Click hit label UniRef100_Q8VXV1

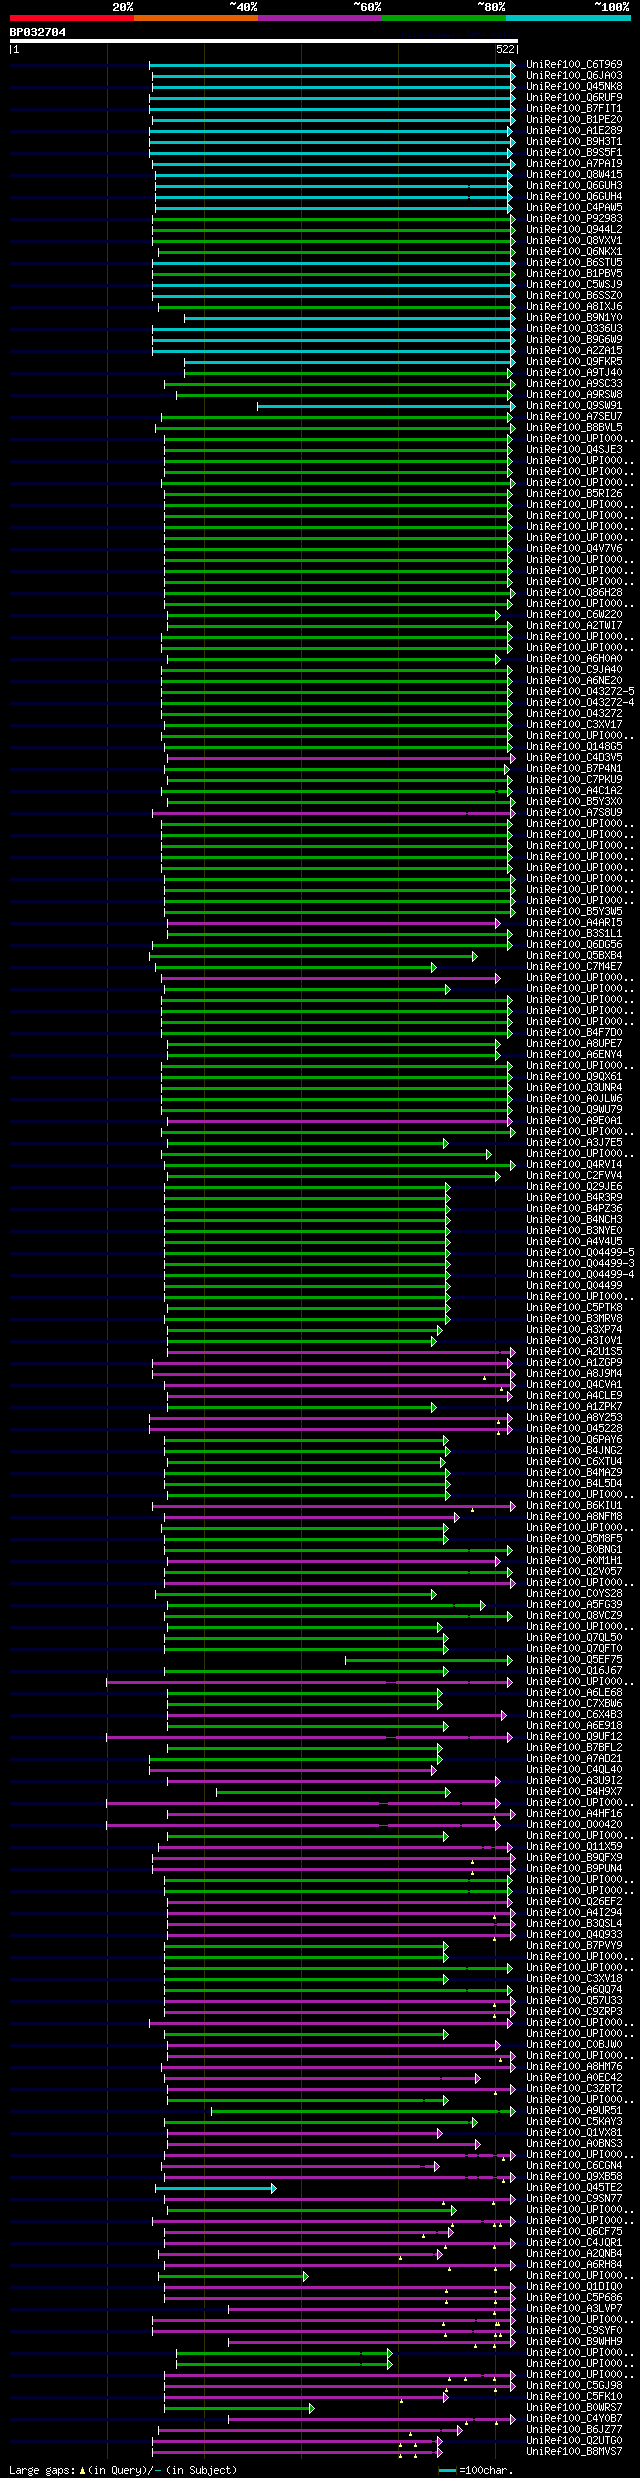(574, 241)
